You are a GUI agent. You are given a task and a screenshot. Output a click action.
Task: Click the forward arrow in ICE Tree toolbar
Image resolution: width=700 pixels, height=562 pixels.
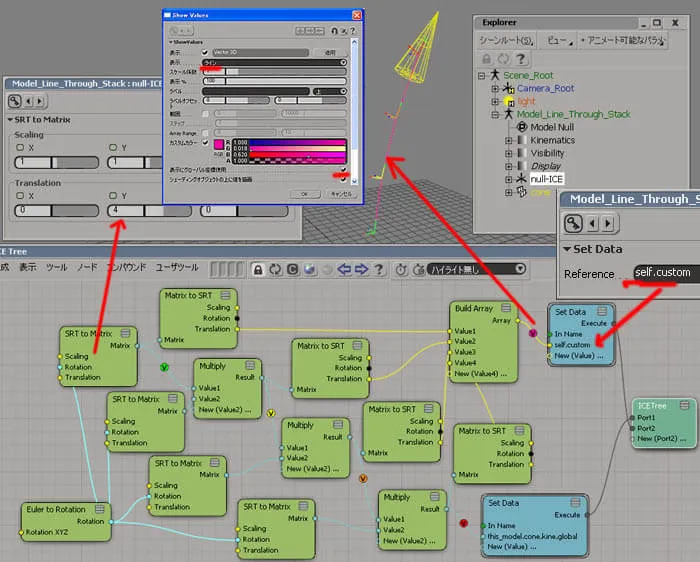361,269
